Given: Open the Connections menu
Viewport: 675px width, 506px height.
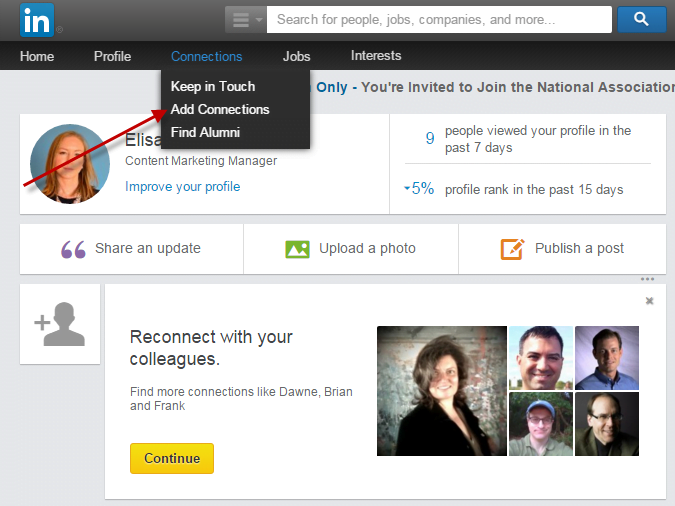Looking at the screenshot, I should click(207, 56).
